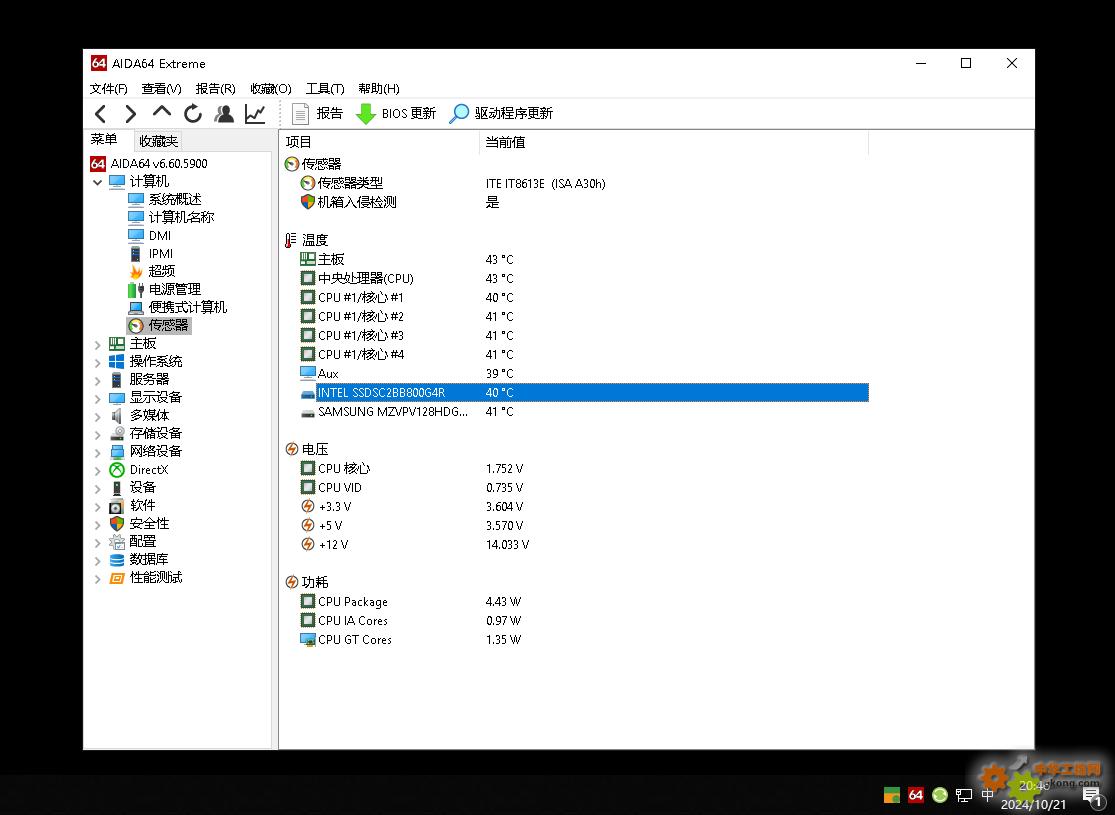
Task: Click the 中 input method indicator
Action: pos(988,795)
